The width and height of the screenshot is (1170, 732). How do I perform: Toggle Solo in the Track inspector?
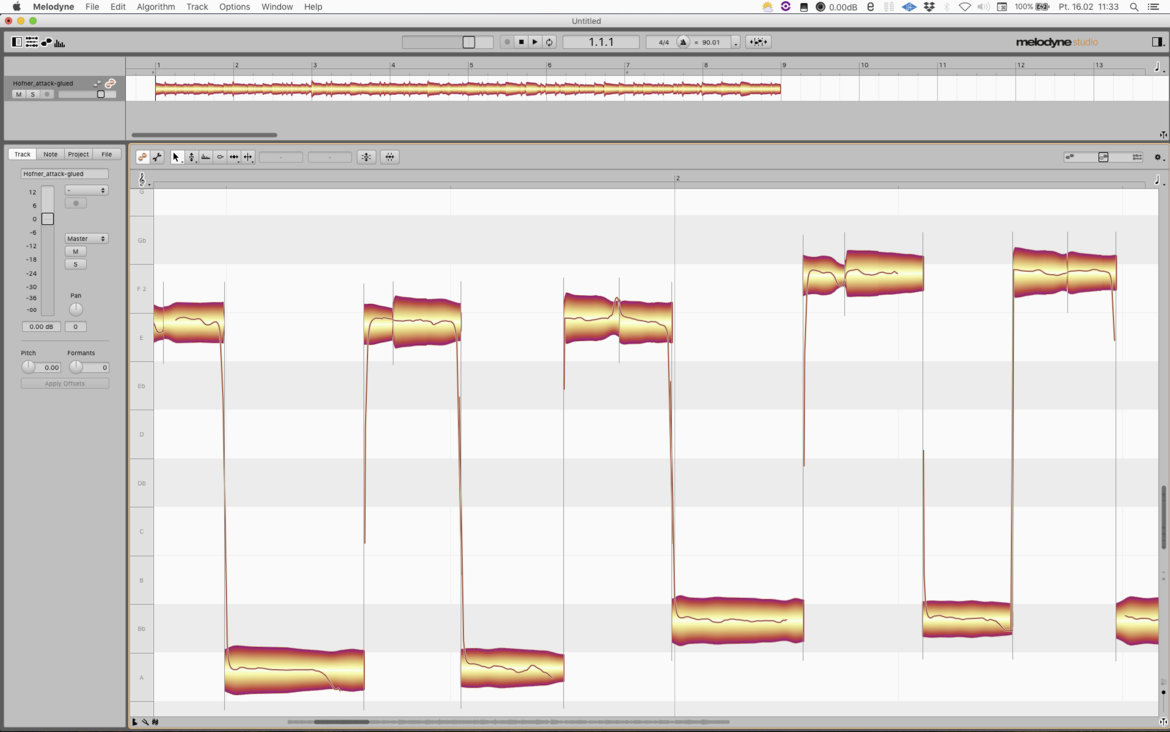pyautogui.click(x=75, y=264)
